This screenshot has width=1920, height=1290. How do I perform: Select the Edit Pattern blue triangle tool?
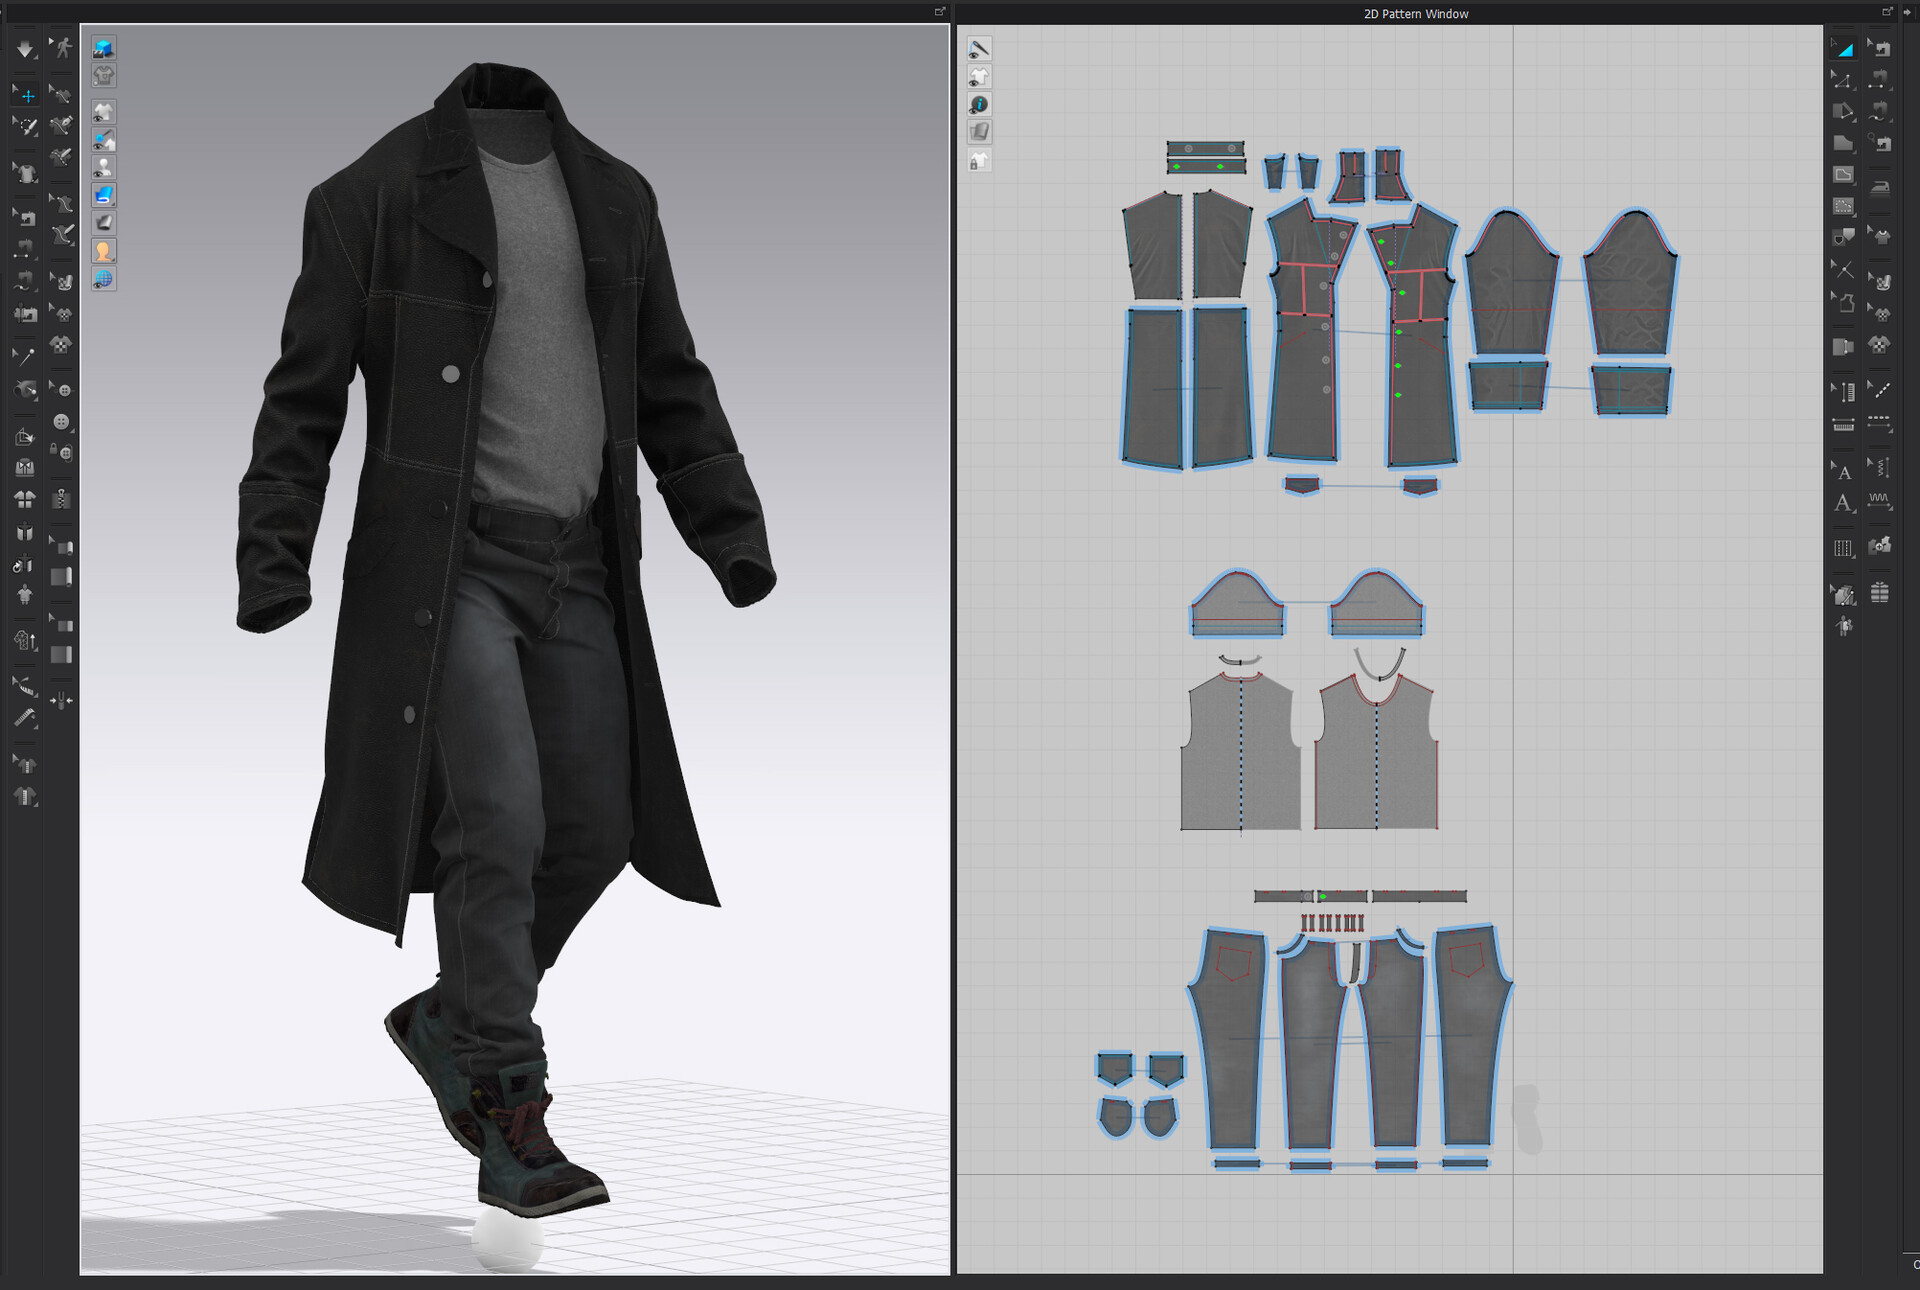pos(1843,49)
